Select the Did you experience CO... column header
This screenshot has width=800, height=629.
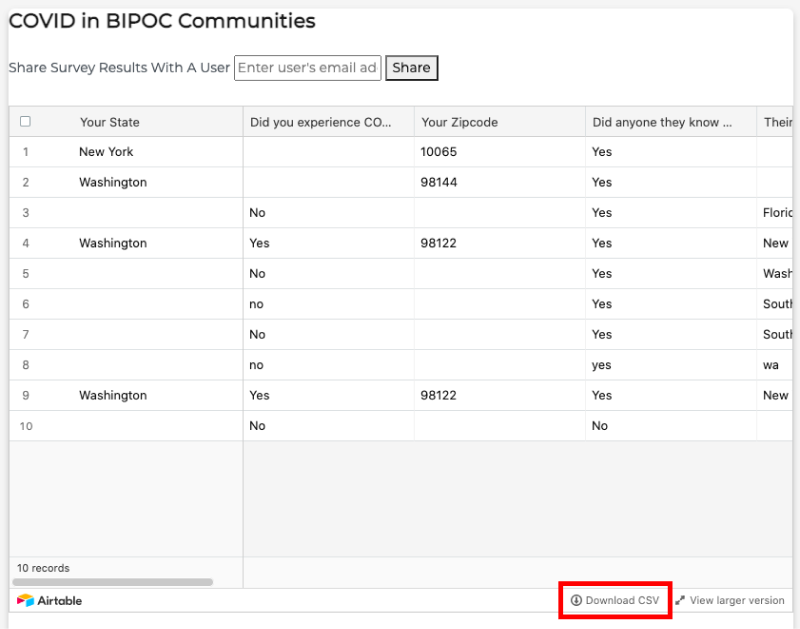click(329, 122)
